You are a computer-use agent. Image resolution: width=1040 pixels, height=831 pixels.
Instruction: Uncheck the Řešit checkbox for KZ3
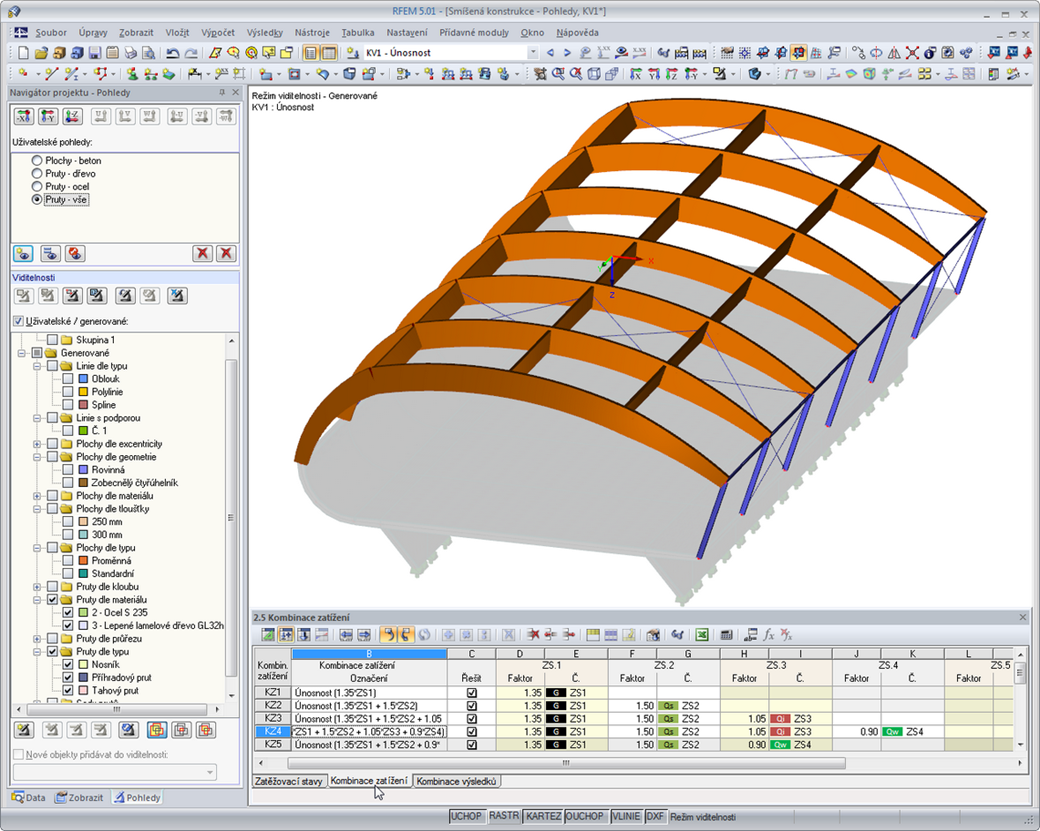point(472,718)
